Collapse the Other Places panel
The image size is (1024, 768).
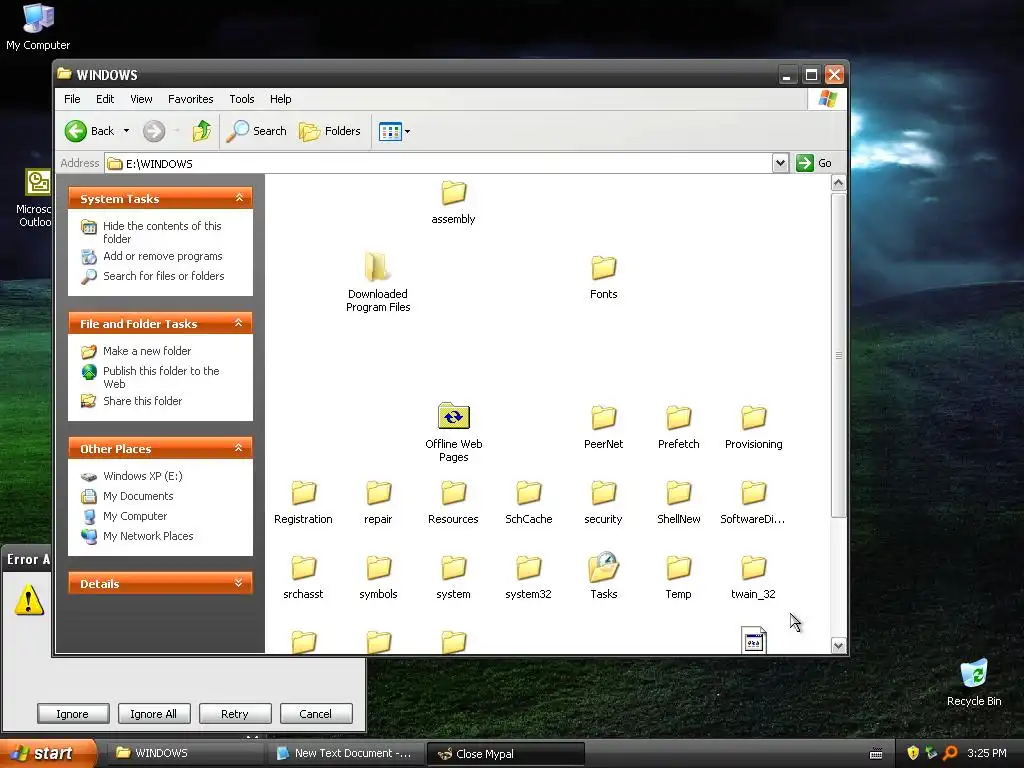[x=239, y=448]
